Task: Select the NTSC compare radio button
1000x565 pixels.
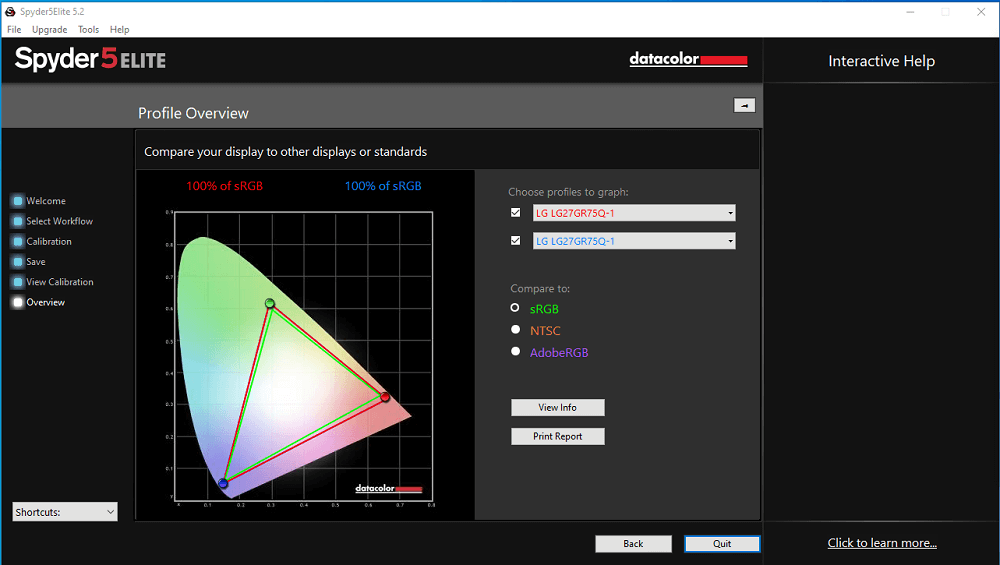Action: tap(515, 330)
